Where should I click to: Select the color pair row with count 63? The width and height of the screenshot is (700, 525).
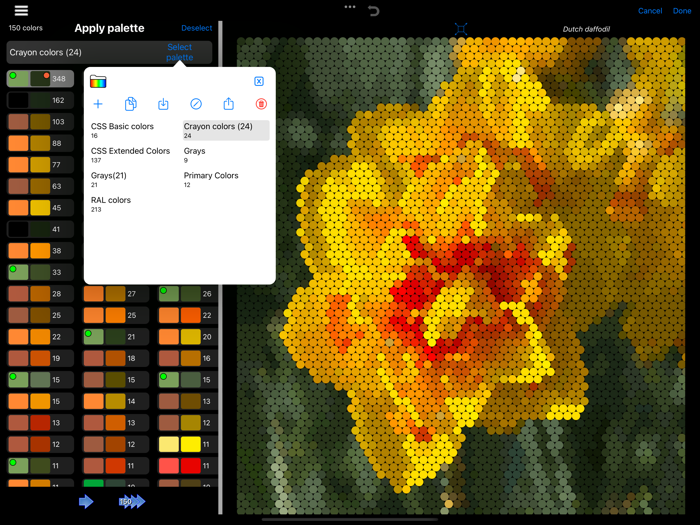(x=40, y=186)
